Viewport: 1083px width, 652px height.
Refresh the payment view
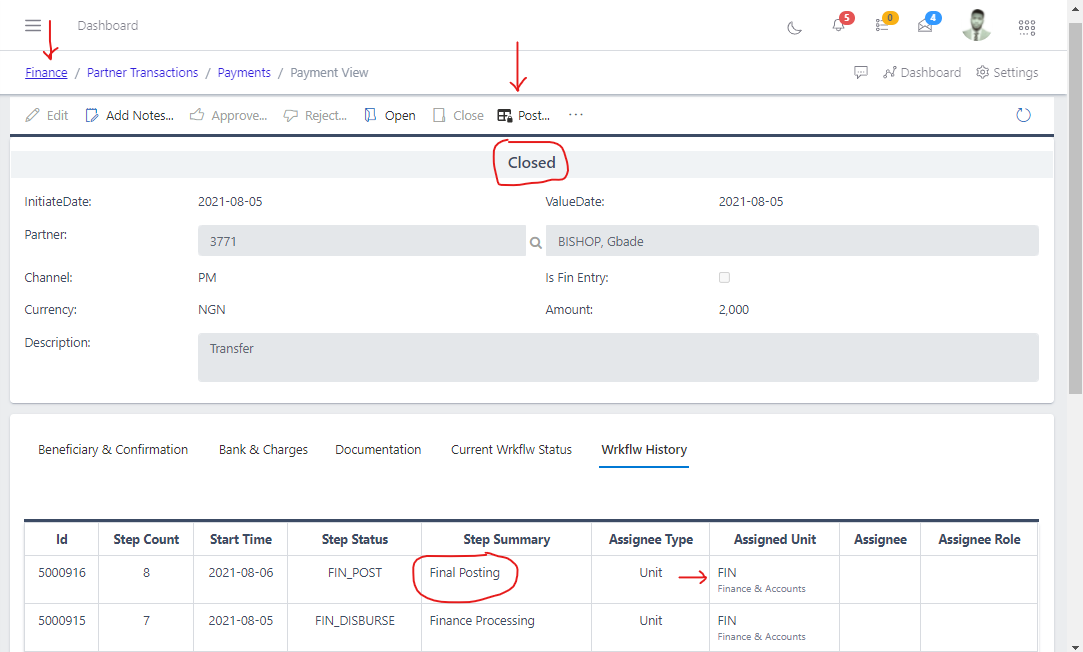[1023, 115]
